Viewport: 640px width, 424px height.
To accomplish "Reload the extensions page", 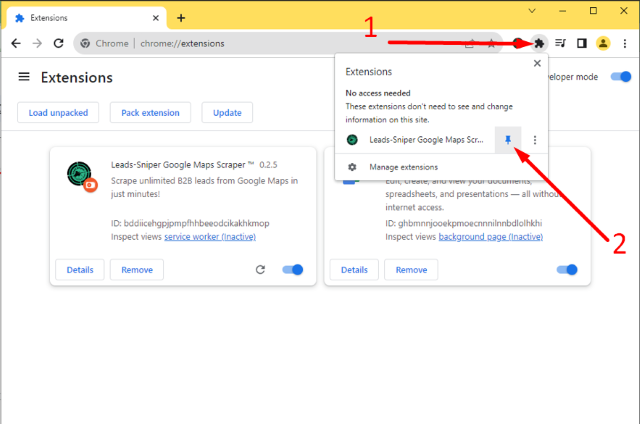I will pyautogui.click(x=59, y=43).
